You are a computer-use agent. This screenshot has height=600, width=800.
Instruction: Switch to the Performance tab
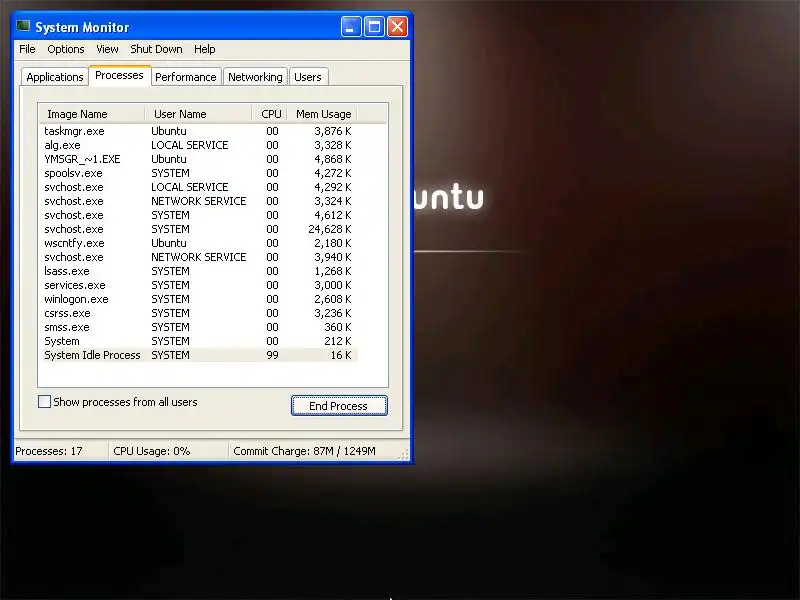coord(186,77)
